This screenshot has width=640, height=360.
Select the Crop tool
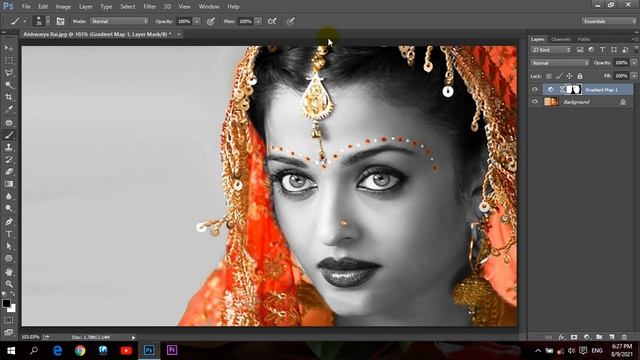[9, 97]
